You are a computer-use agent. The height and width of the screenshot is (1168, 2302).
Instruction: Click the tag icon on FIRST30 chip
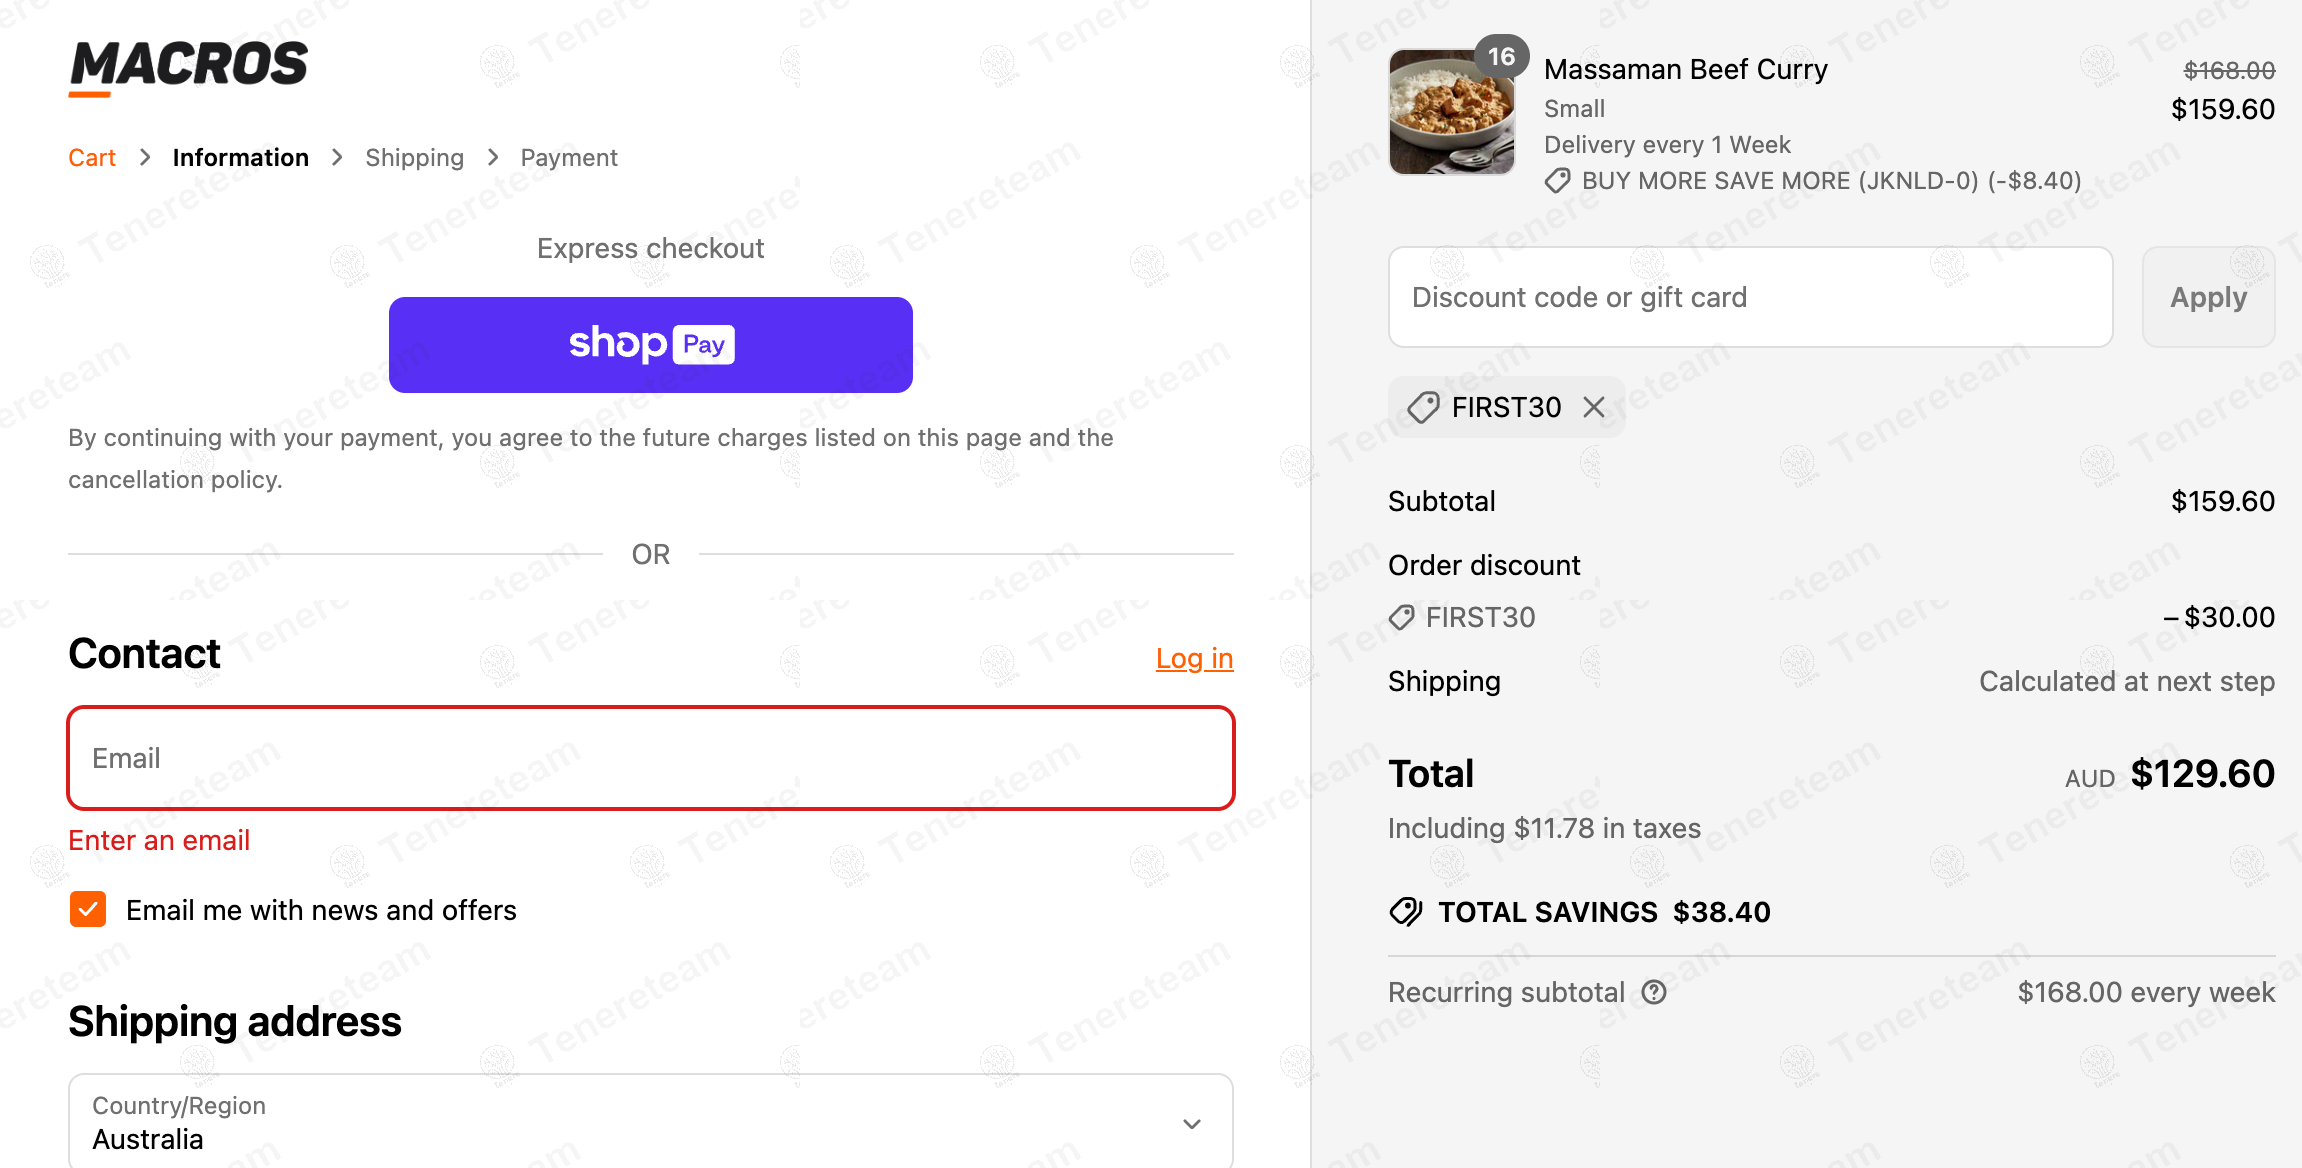point(1423,407)
